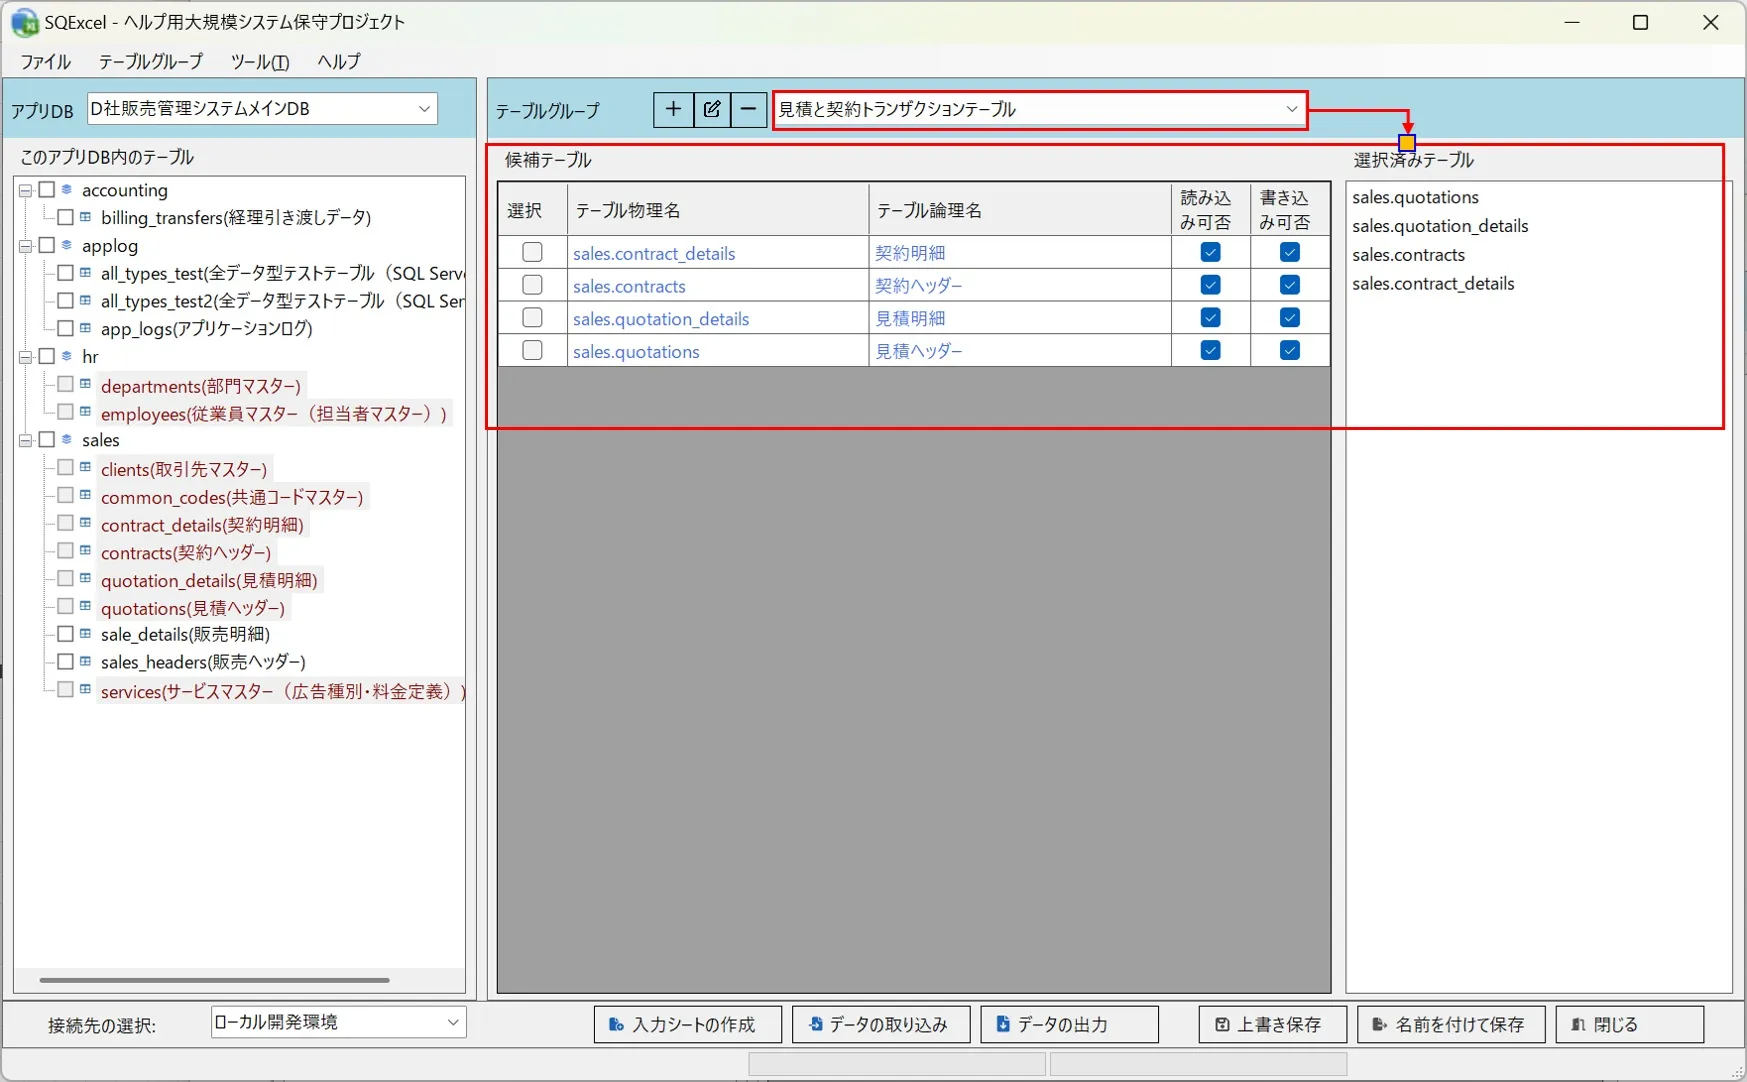This screenshot has height=1082, width=1747.
Task: Open the ヘルプ menu
Action: (x=339, y=61)
